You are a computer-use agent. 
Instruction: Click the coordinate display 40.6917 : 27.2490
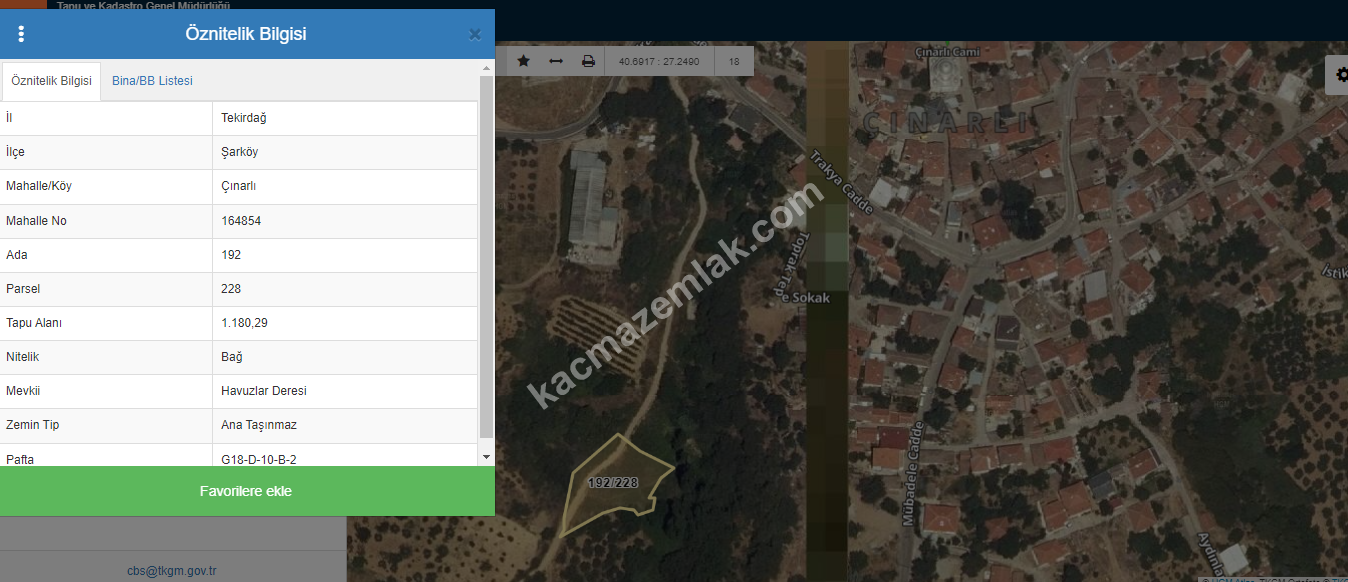tap(659, 62)
